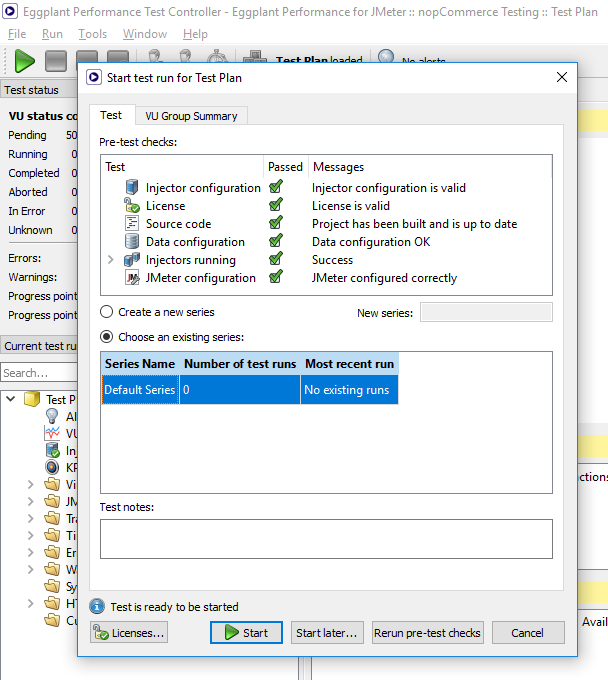Select the Create a new series radio button
608x680 pixels.
click(107, 312)
